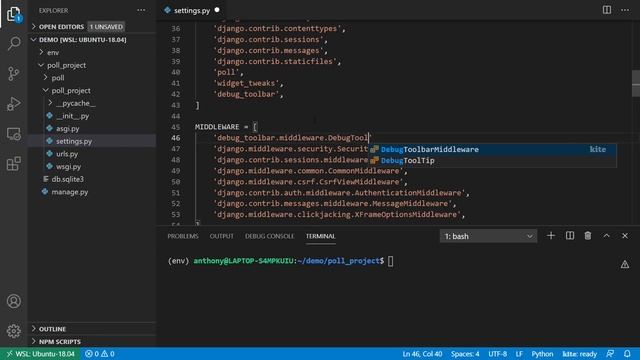Maximize the panel with up chevron
Screen dimensions: 640x360
(607, 236)
